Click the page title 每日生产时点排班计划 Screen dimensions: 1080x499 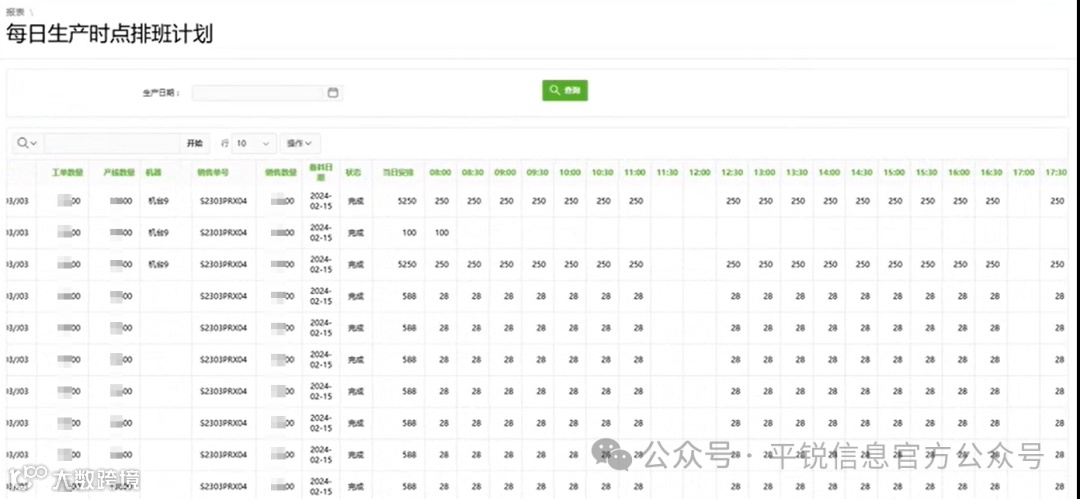click(x=110, y=34)
